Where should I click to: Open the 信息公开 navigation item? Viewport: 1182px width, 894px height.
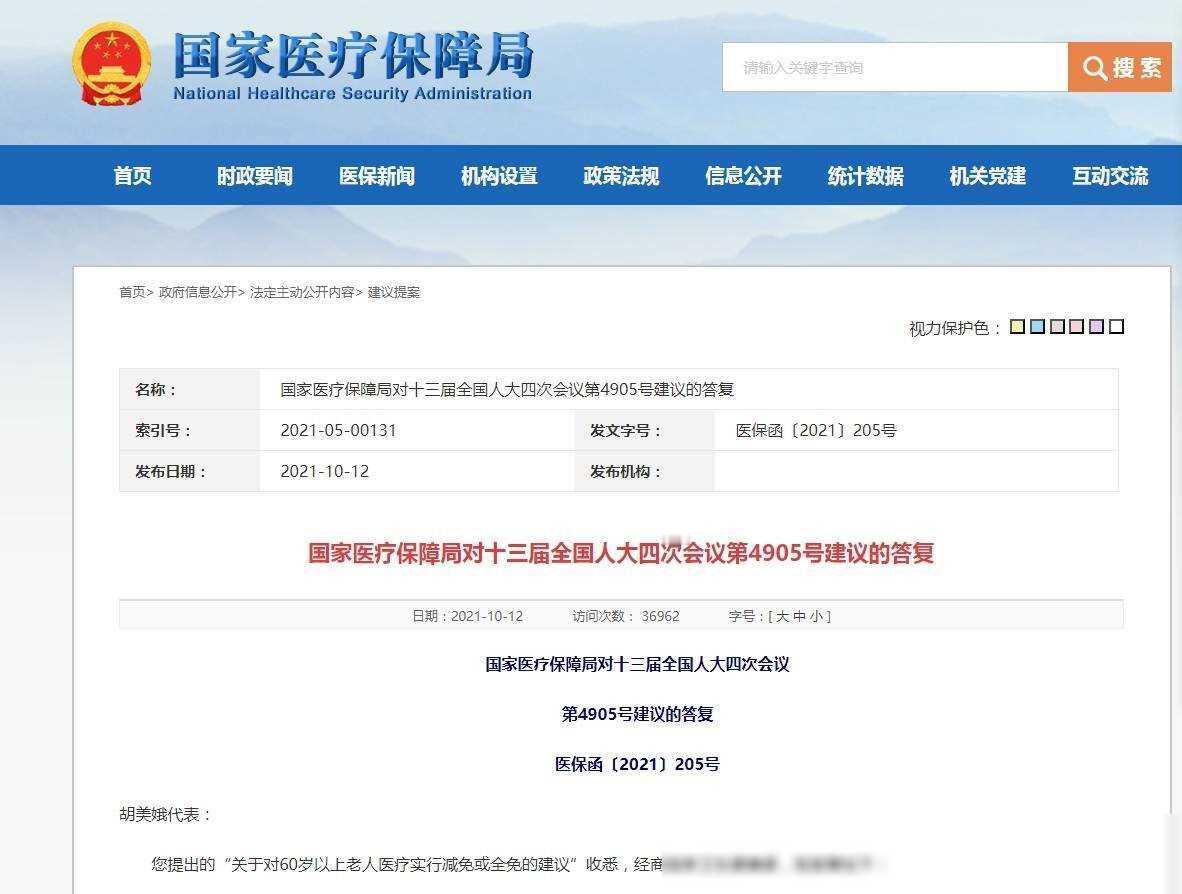coord(743,176)
